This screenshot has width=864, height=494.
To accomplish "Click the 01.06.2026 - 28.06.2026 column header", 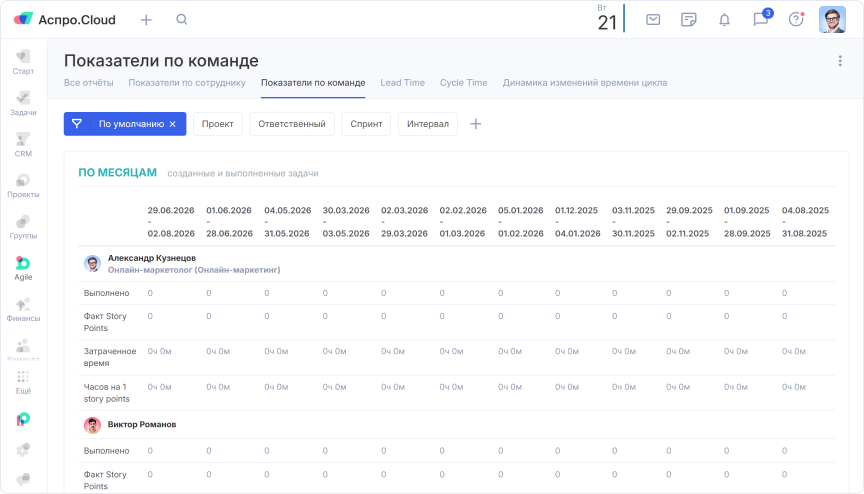I will [x=229, y=222].
